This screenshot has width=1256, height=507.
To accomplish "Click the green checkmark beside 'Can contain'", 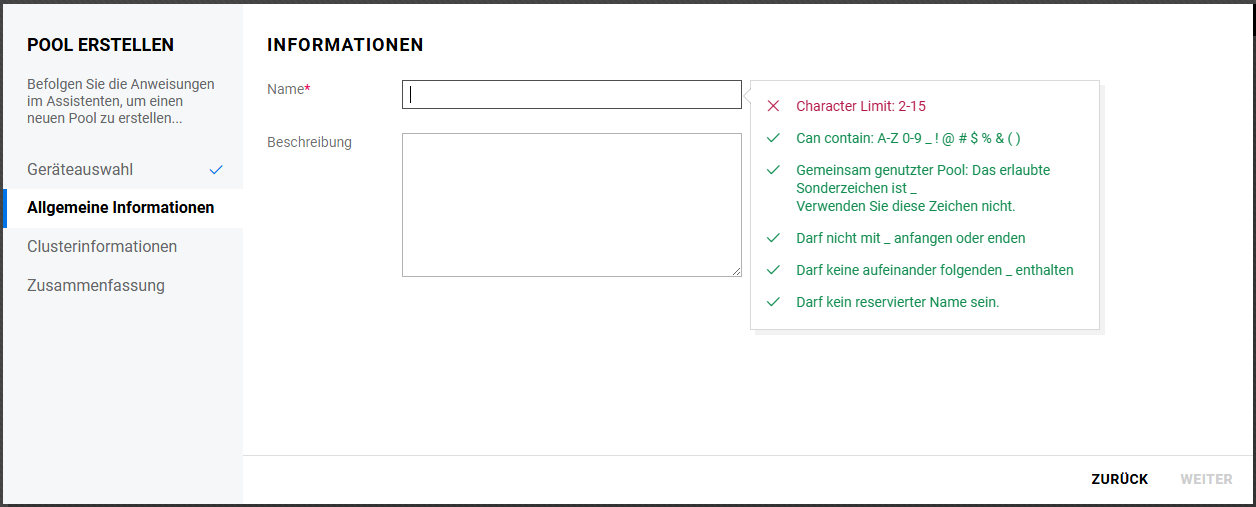I will click(773, 138).
